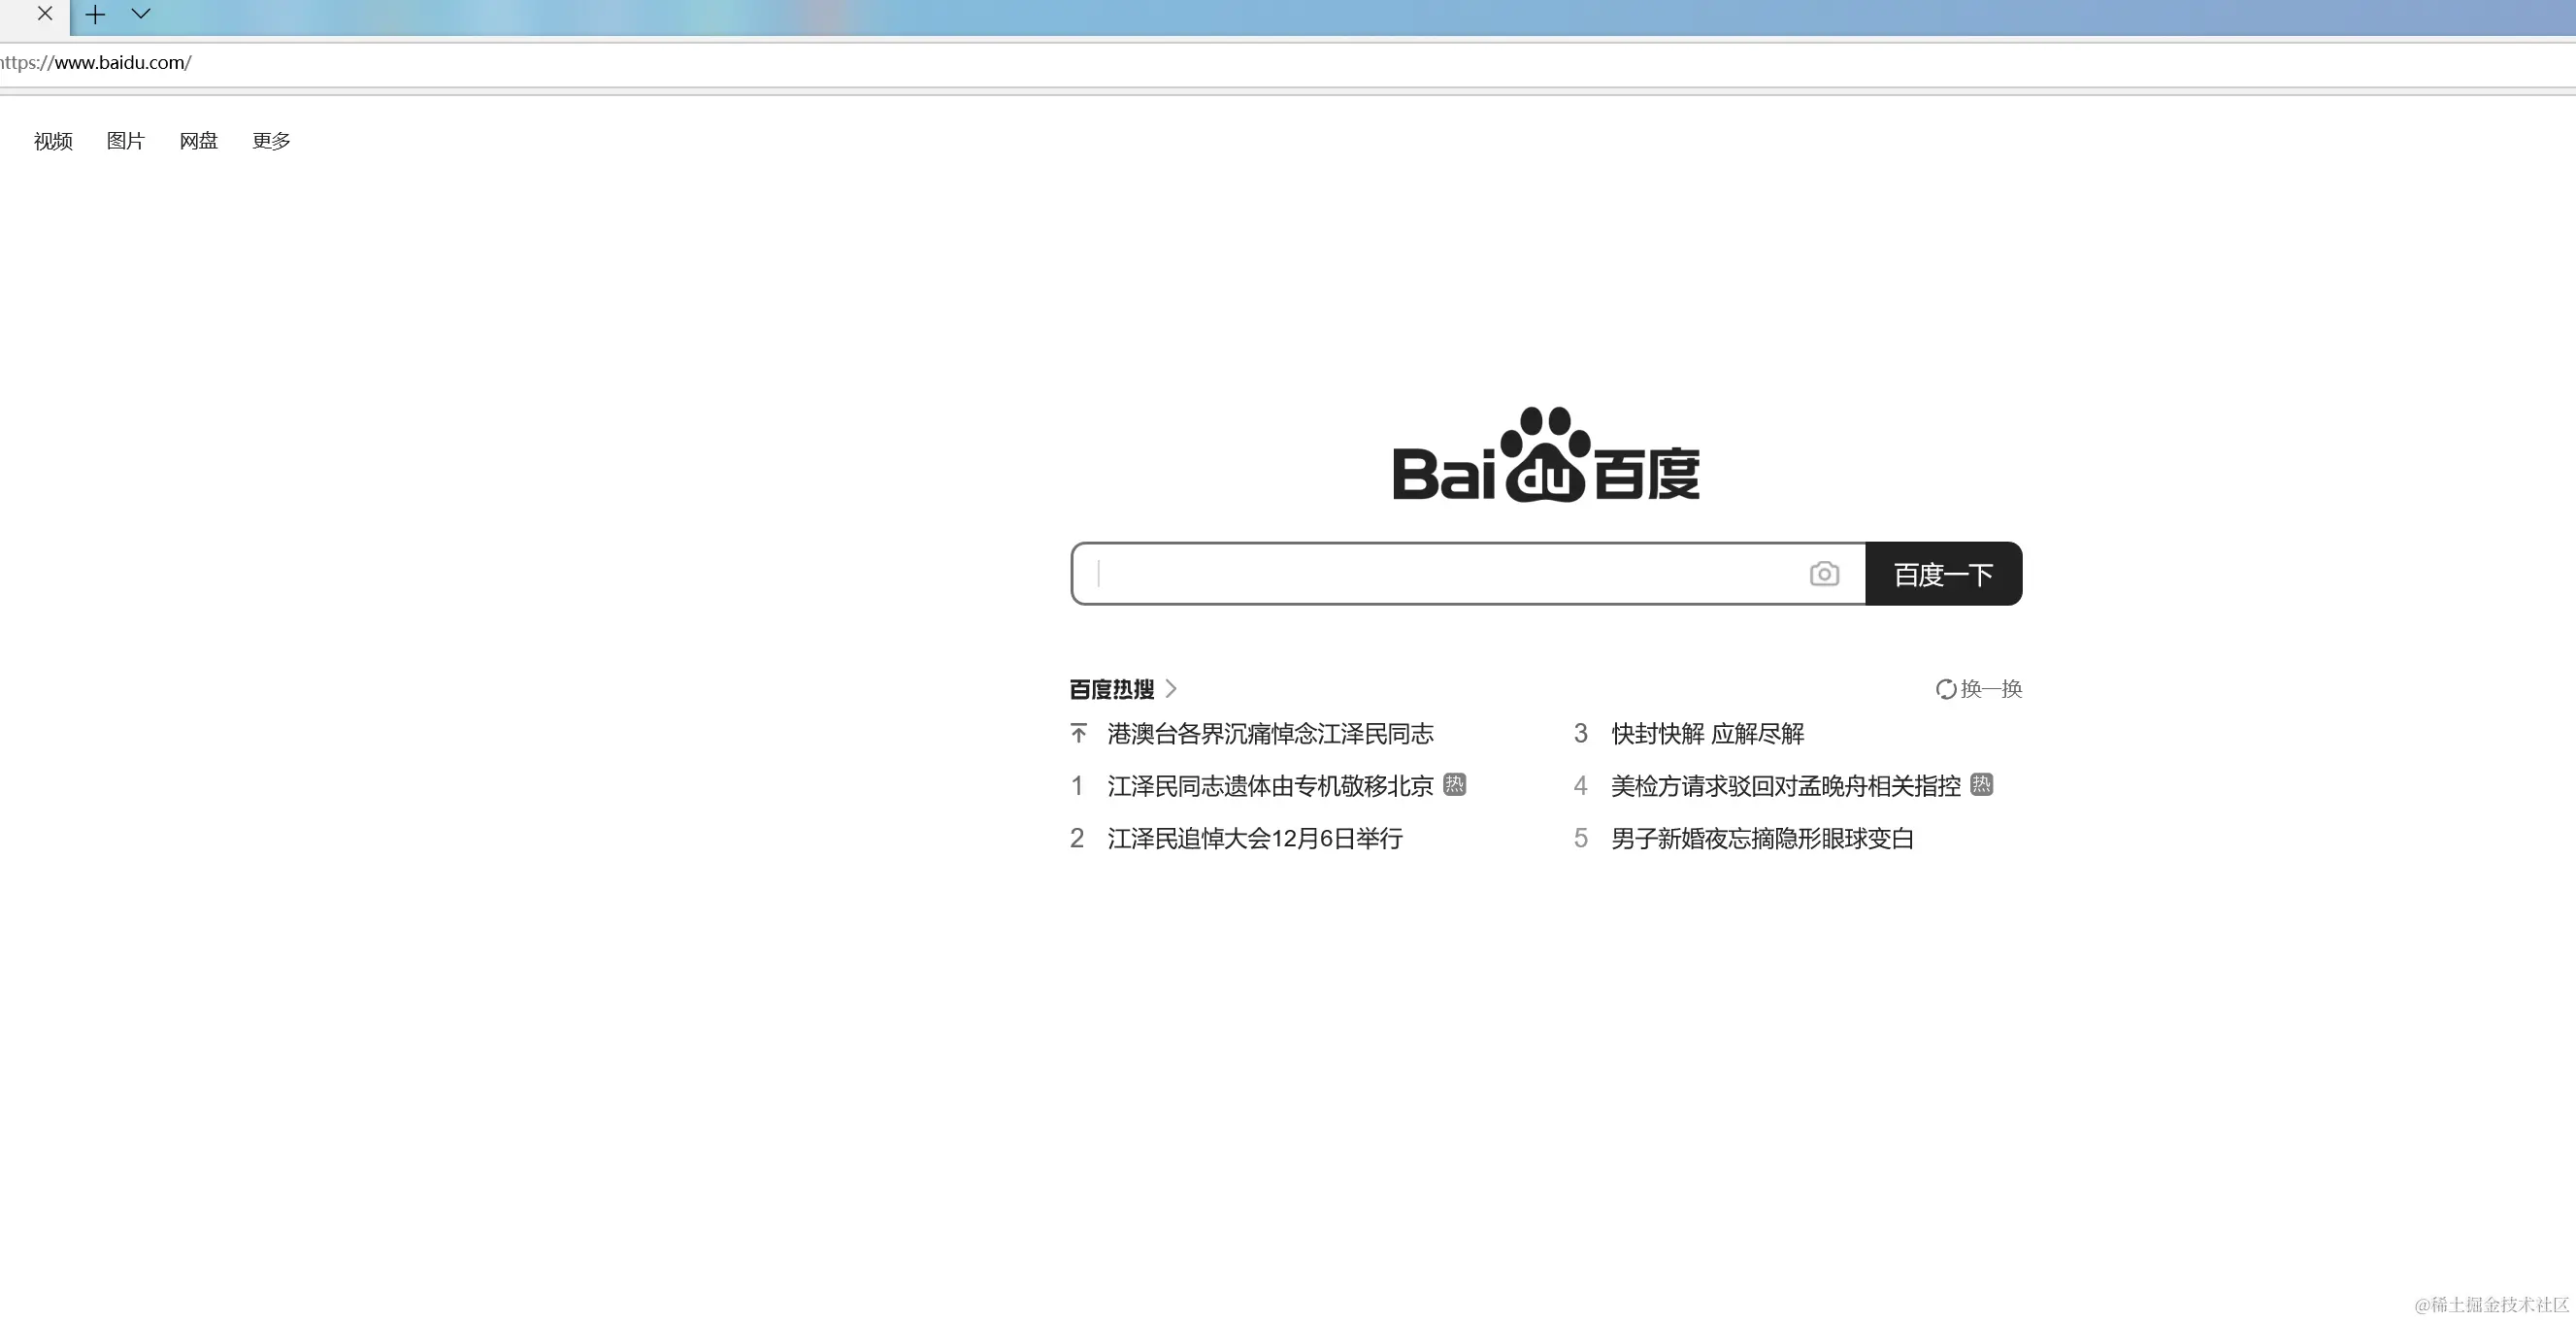Open the 更多 menu

[271, 141]
